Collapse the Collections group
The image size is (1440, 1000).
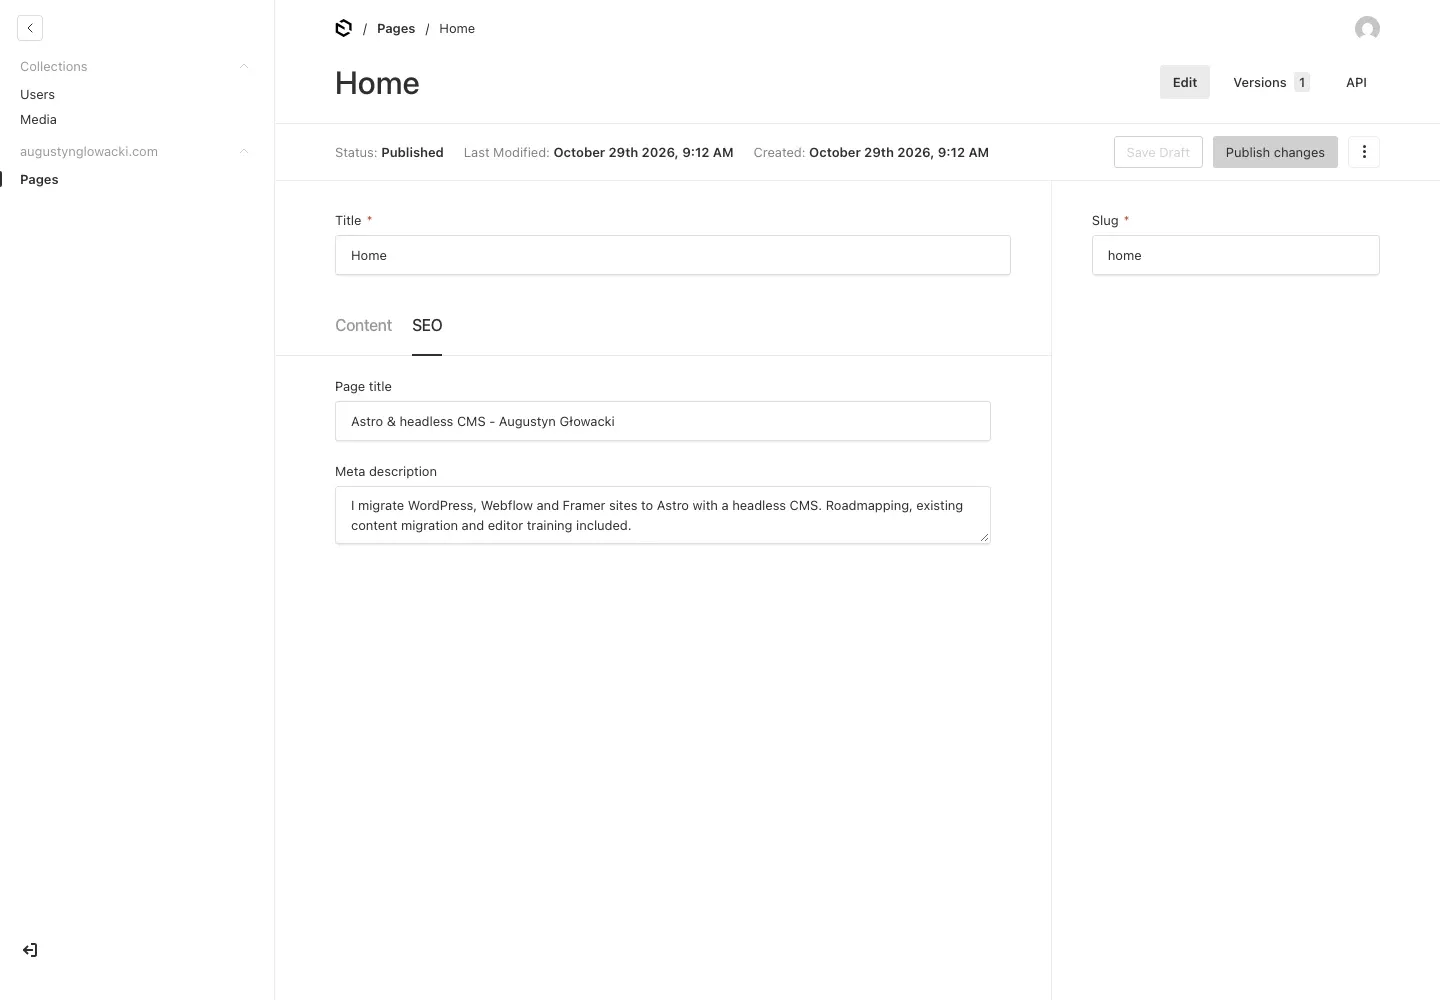[x=244, y=67]
